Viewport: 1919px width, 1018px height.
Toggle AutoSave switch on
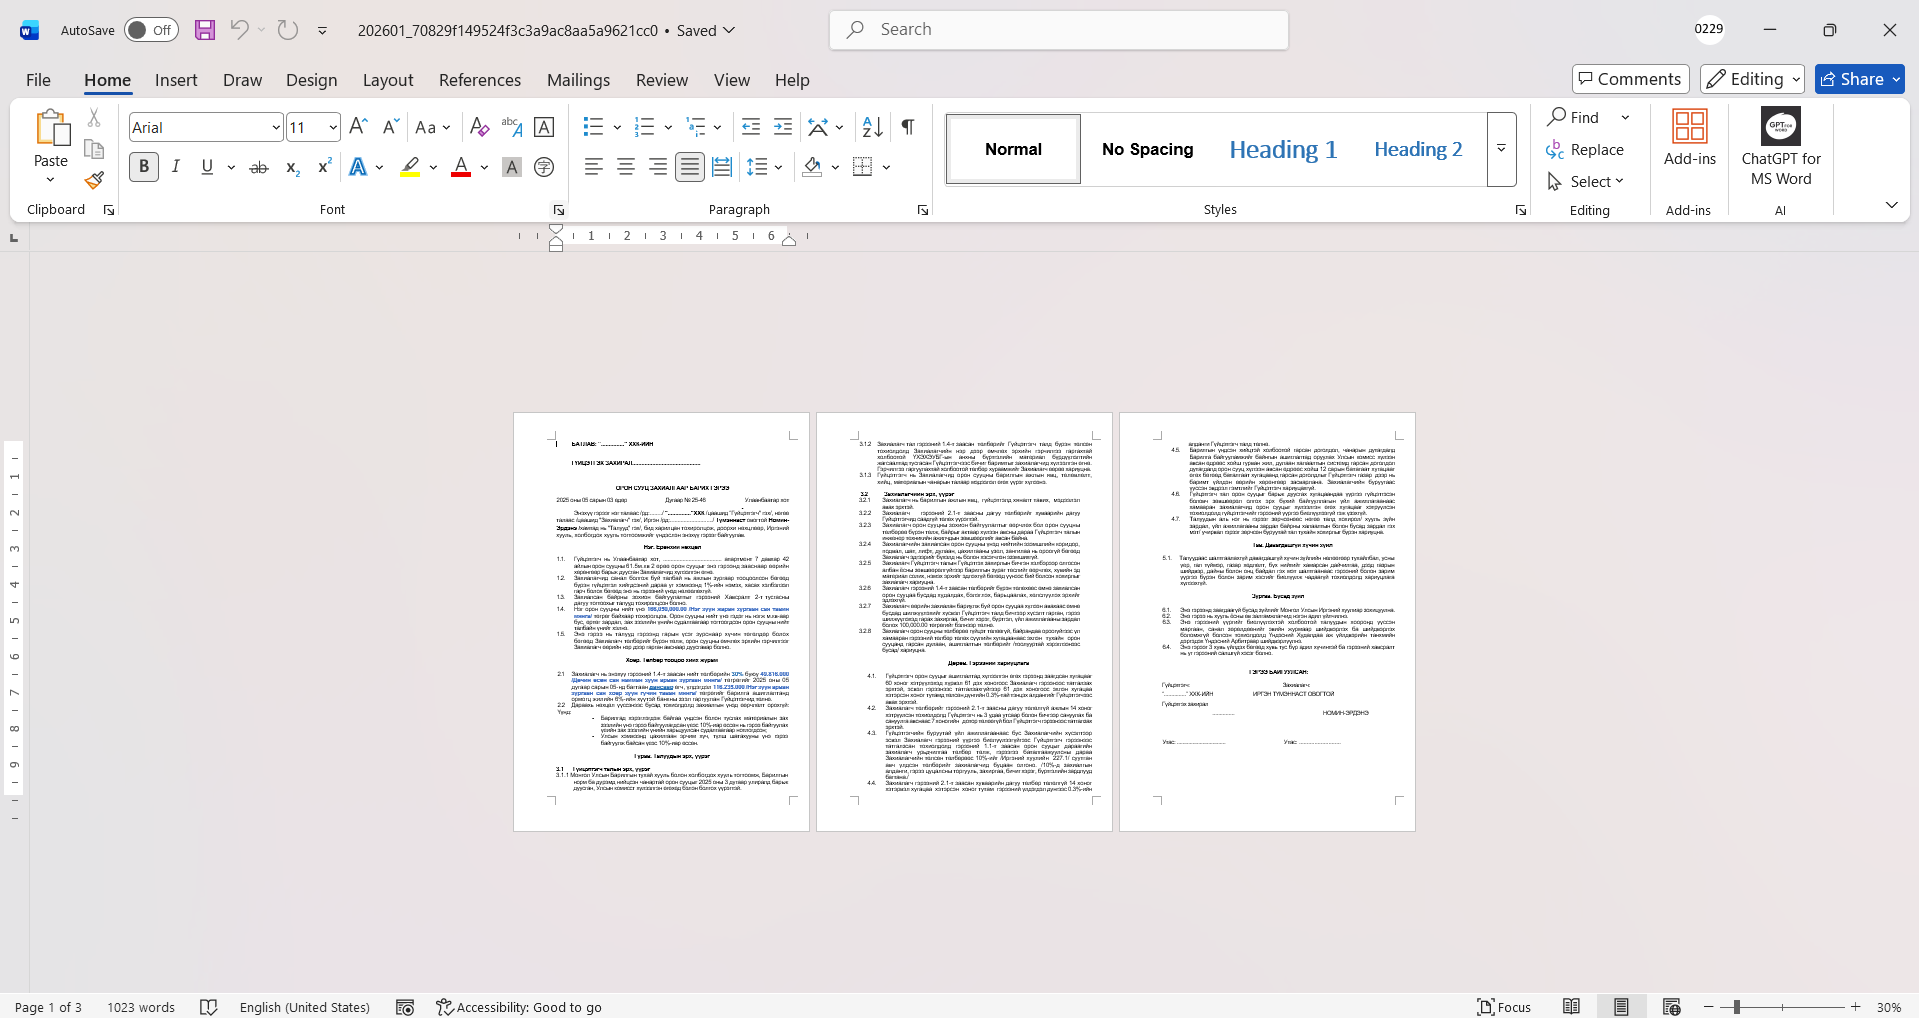point(151,30)
